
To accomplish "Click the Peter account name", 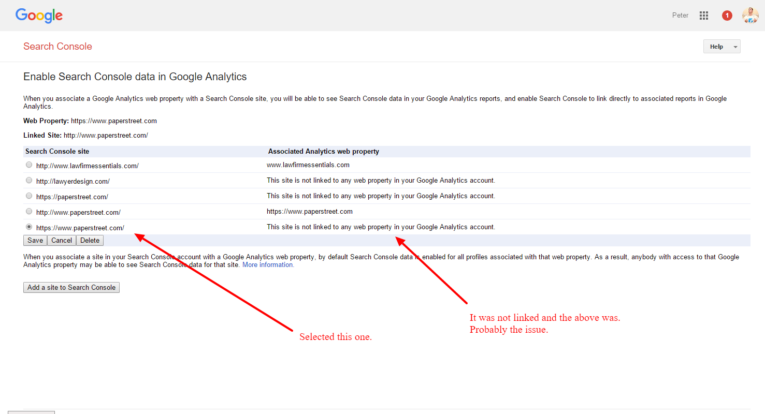I will pos(680,16).
